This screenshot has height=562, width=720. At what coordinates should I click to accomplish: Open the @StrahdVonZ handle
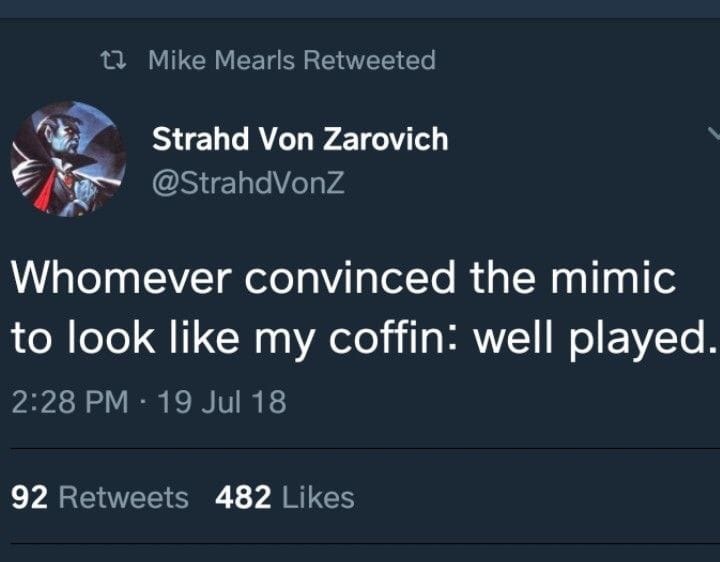coord(248,183)
